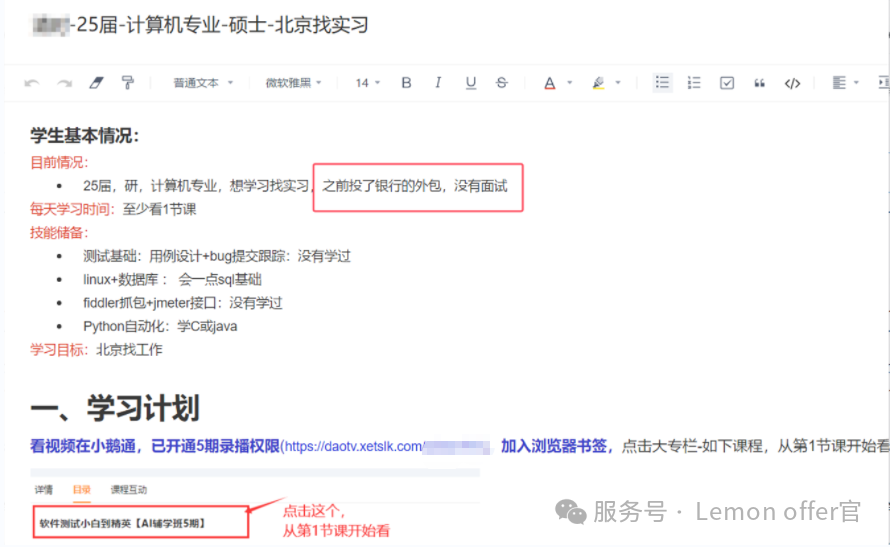Click the redo arrow icon
The image size is (890, 547).
click(64, 83)
